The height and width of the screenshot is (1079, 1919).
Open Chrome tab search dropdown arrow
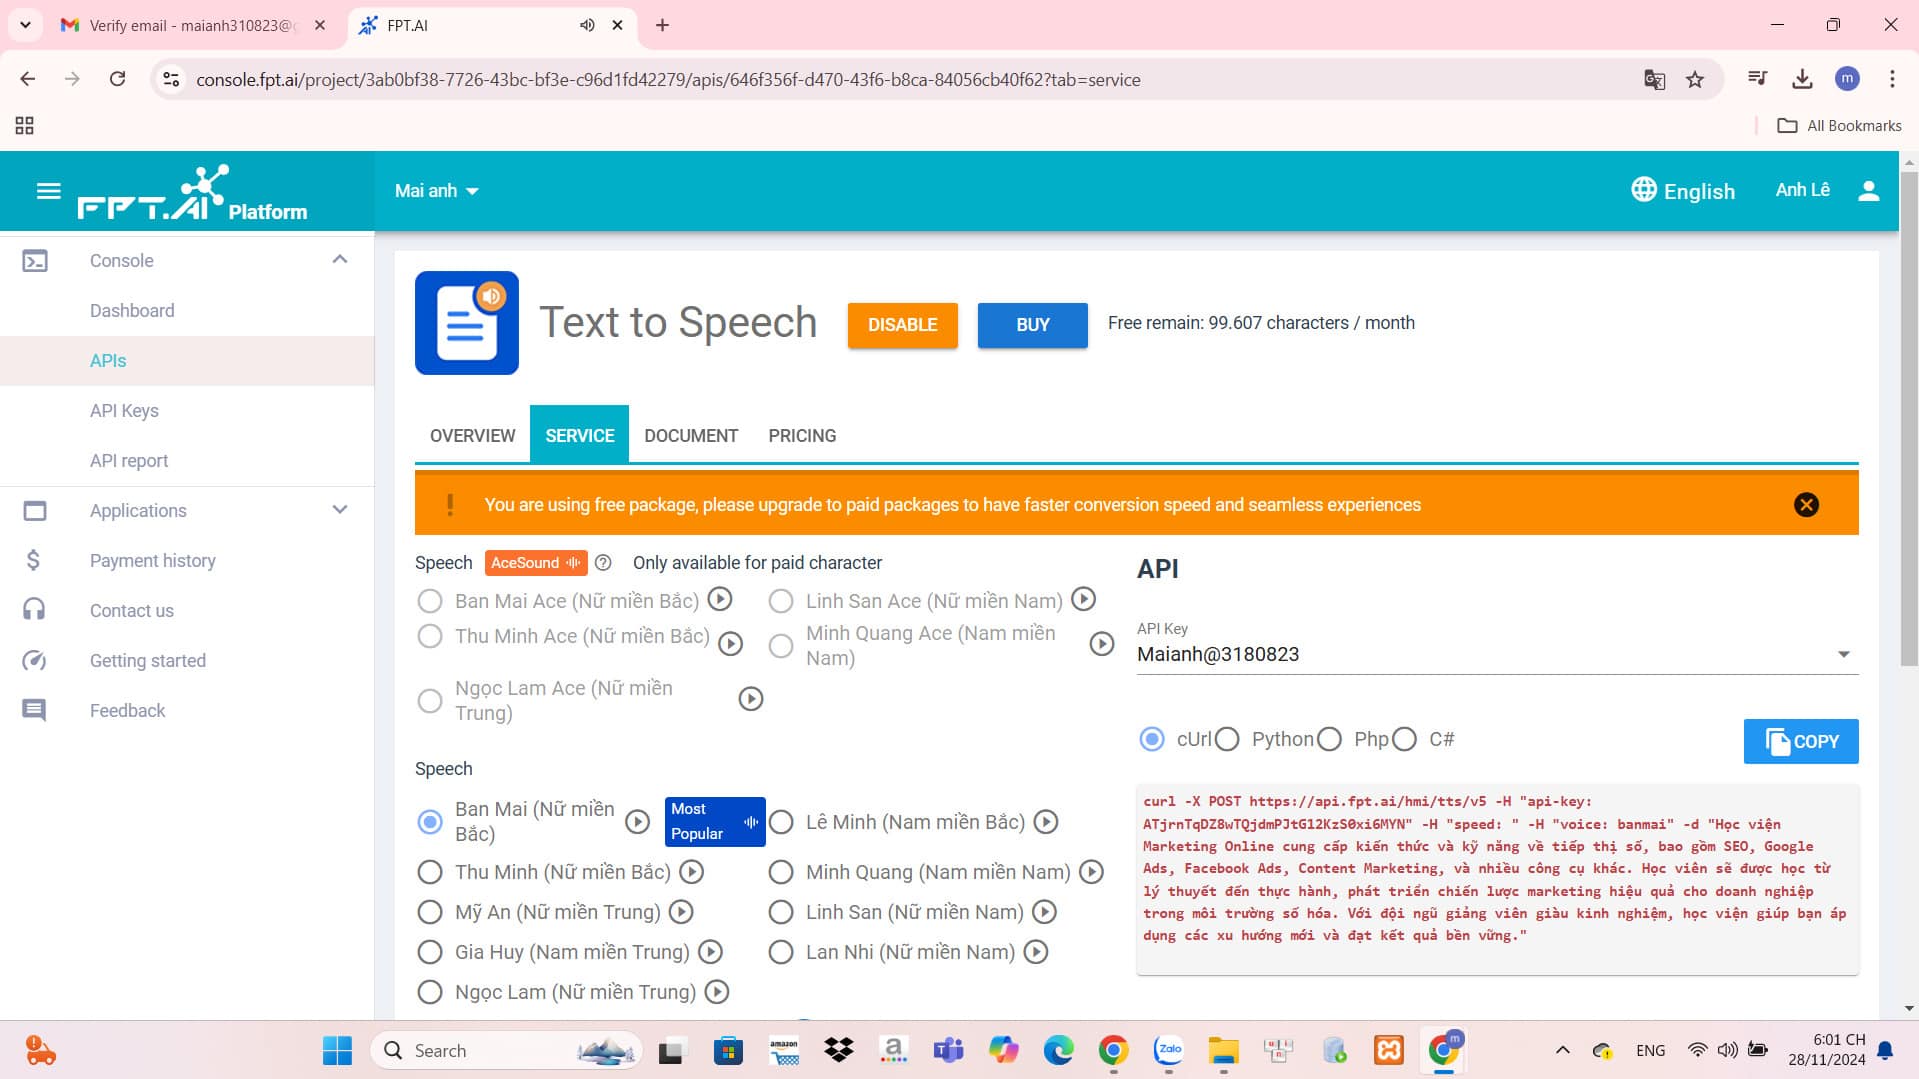[x=25, y=25]
